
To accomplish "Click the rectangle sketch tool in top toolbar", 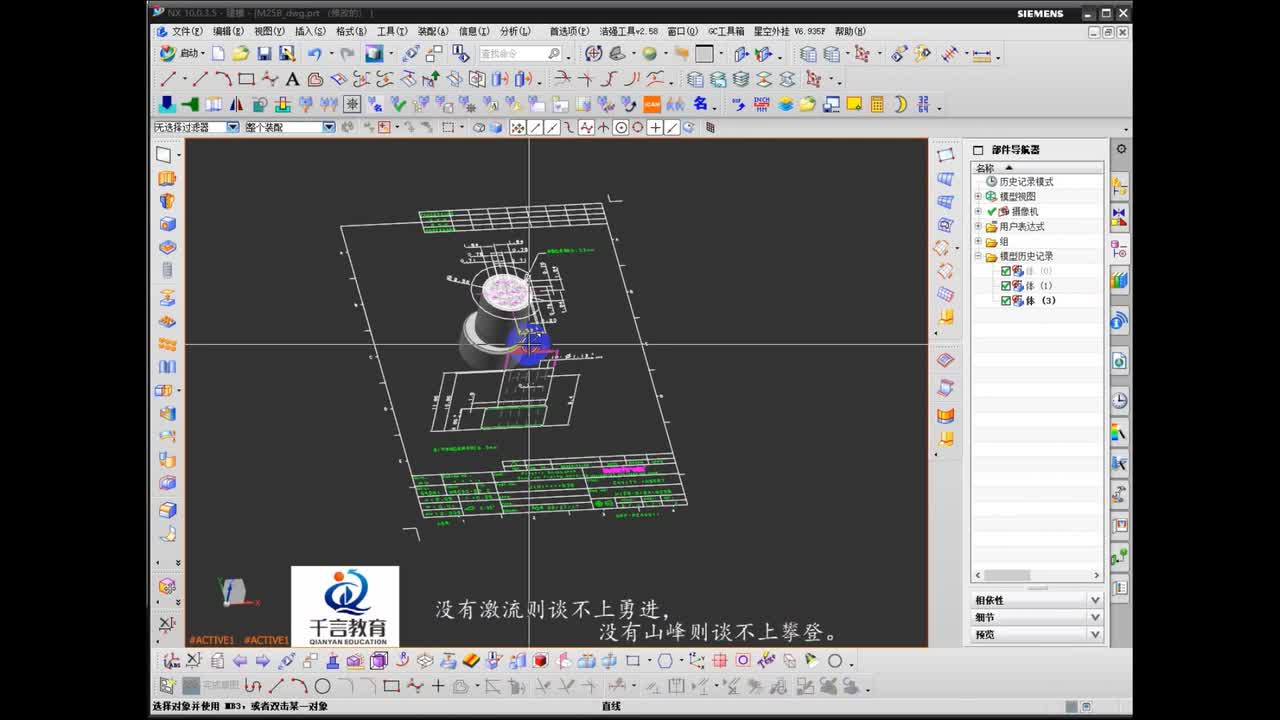I will click(246, 79).
